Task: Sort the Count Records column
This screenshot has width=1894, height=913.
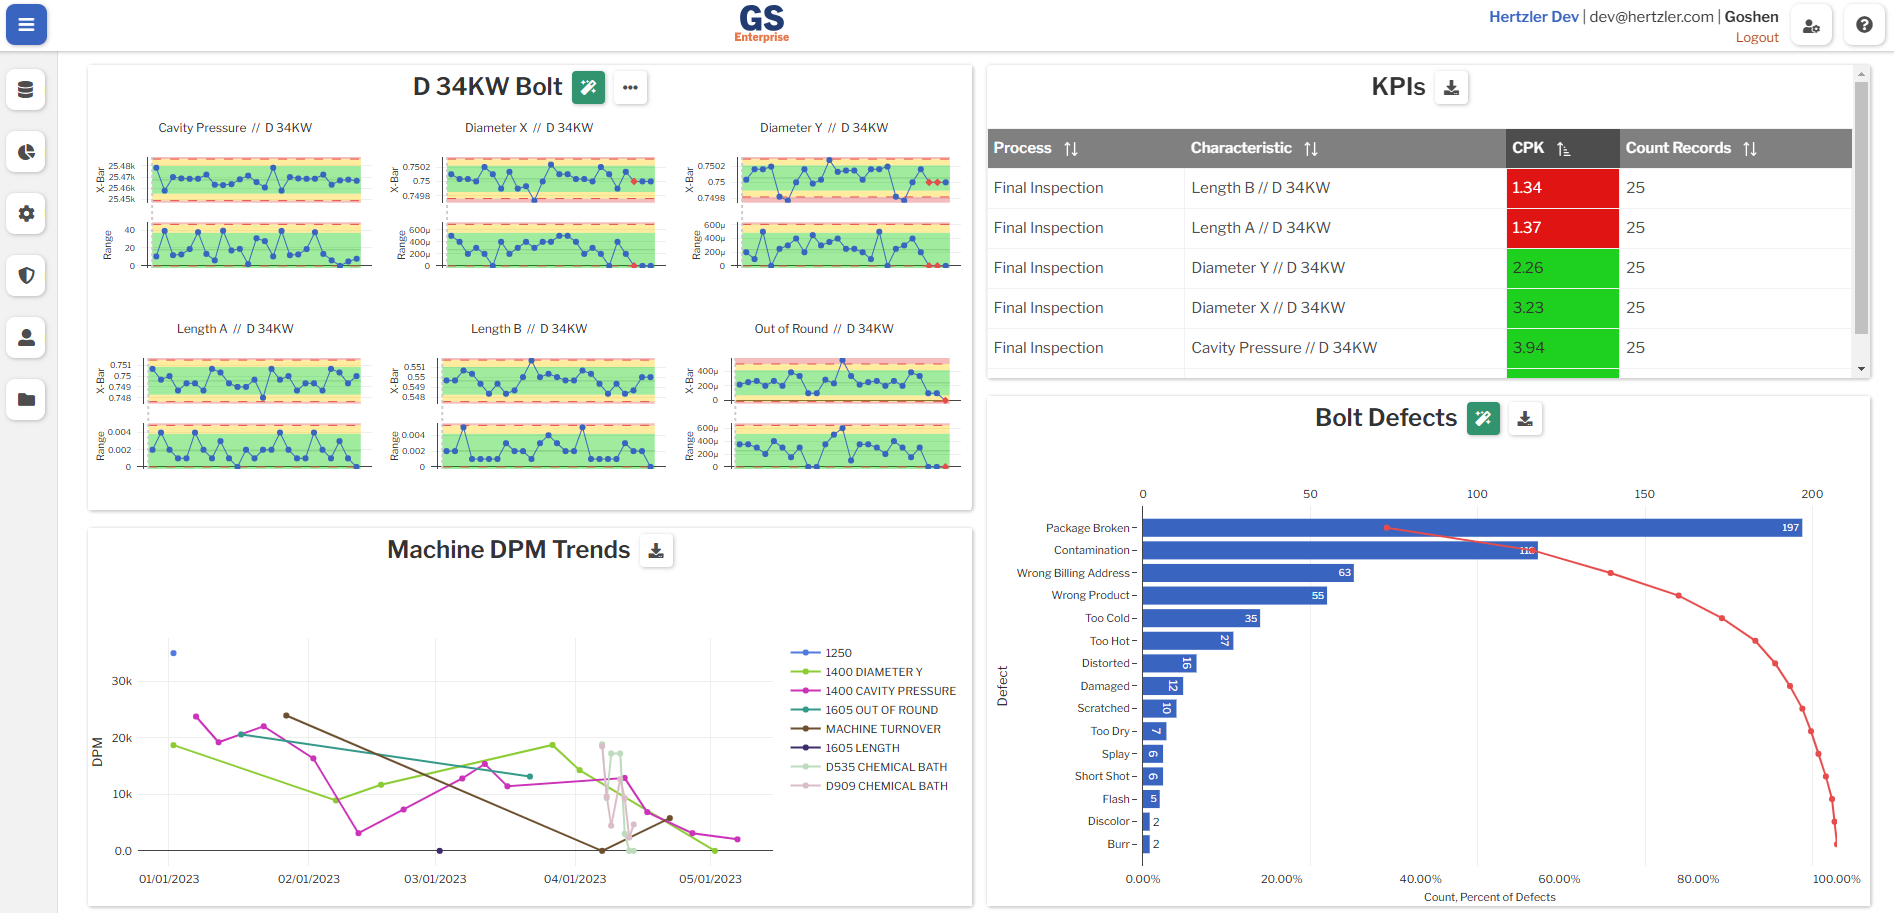Action: (x=1751, y=148)
